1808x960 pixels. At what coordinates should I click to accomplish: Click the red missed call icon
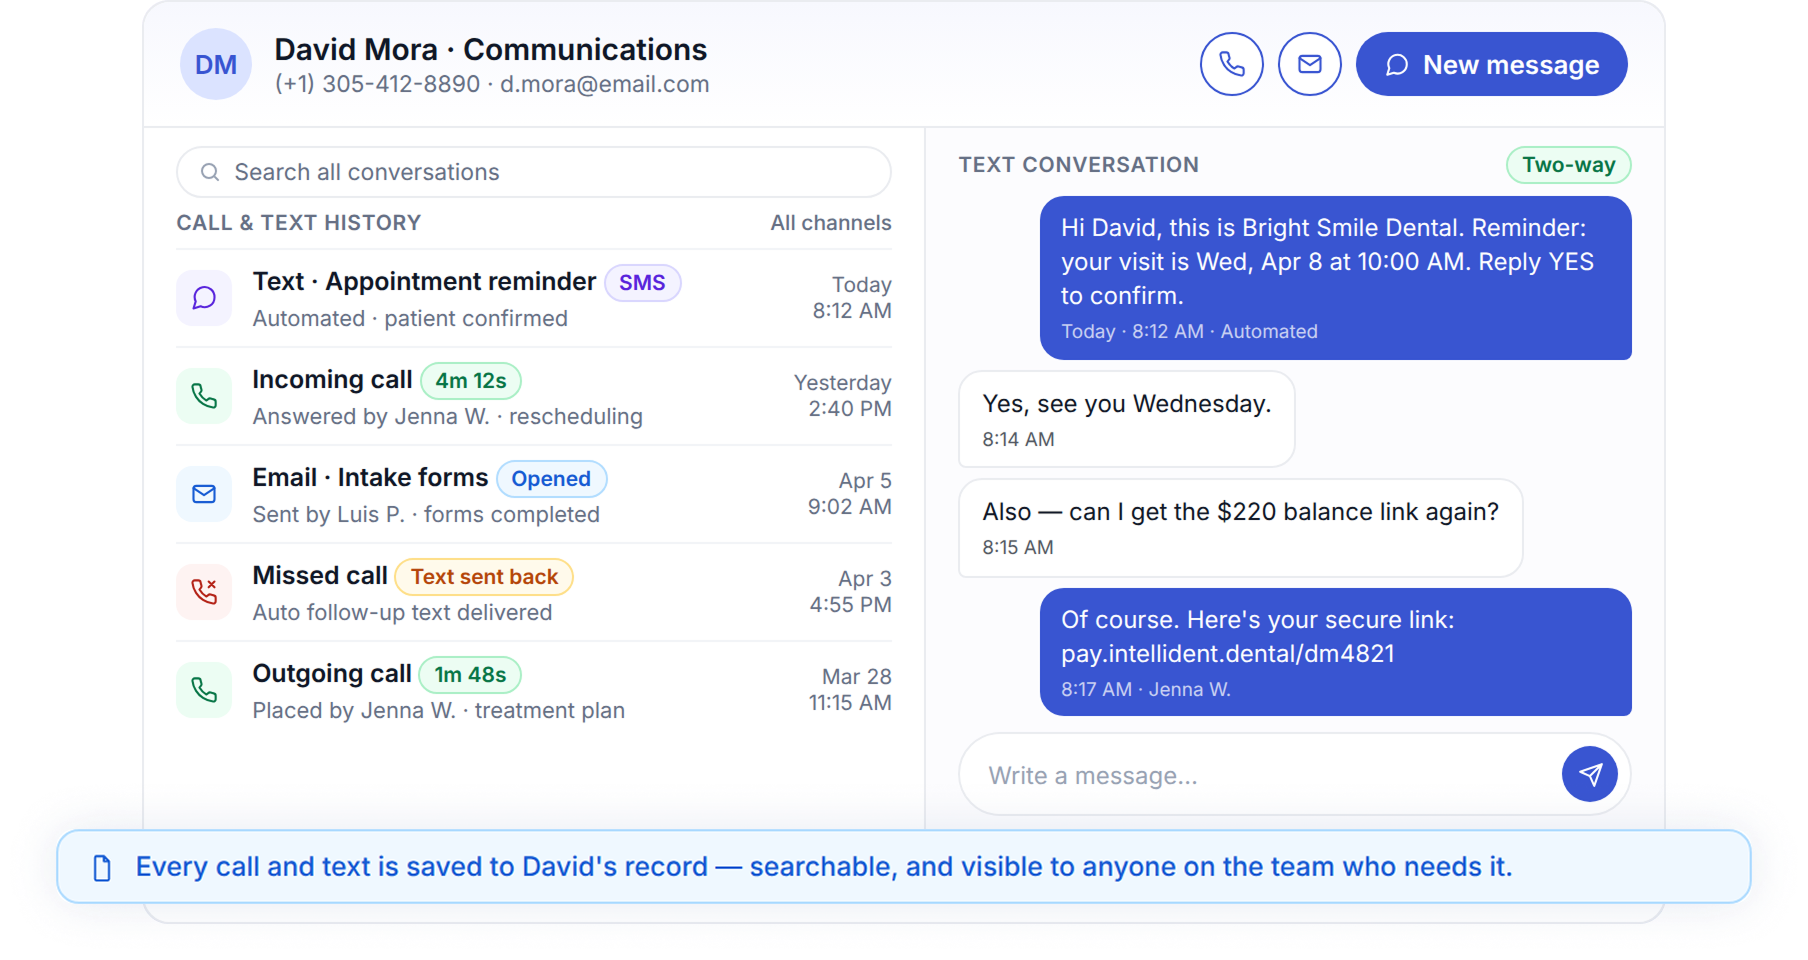[x=204, y=592]
